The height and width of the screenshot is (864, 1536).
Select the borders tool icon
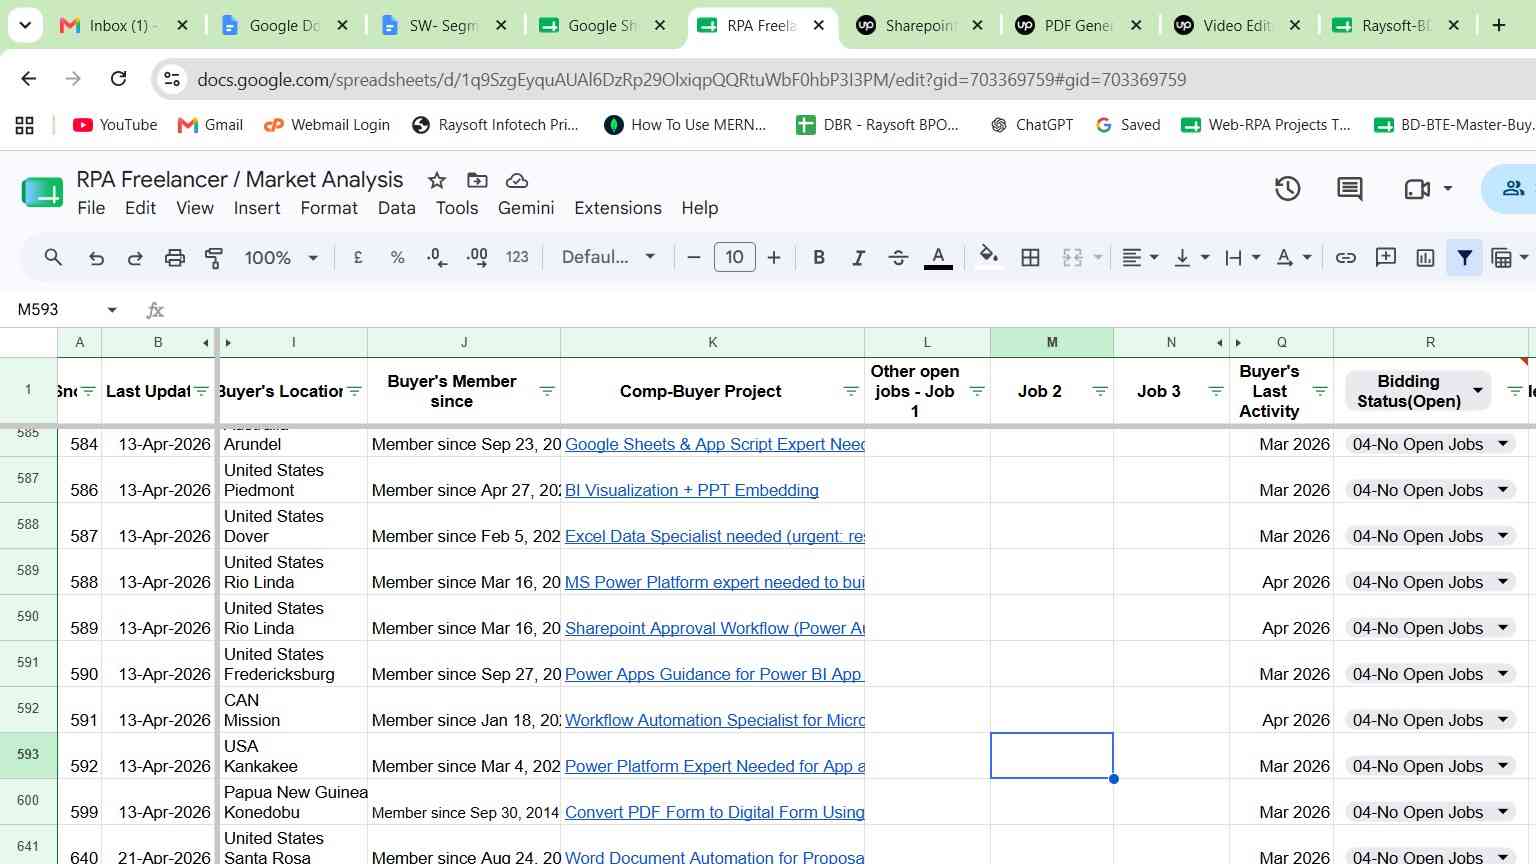click(1030, 257)
